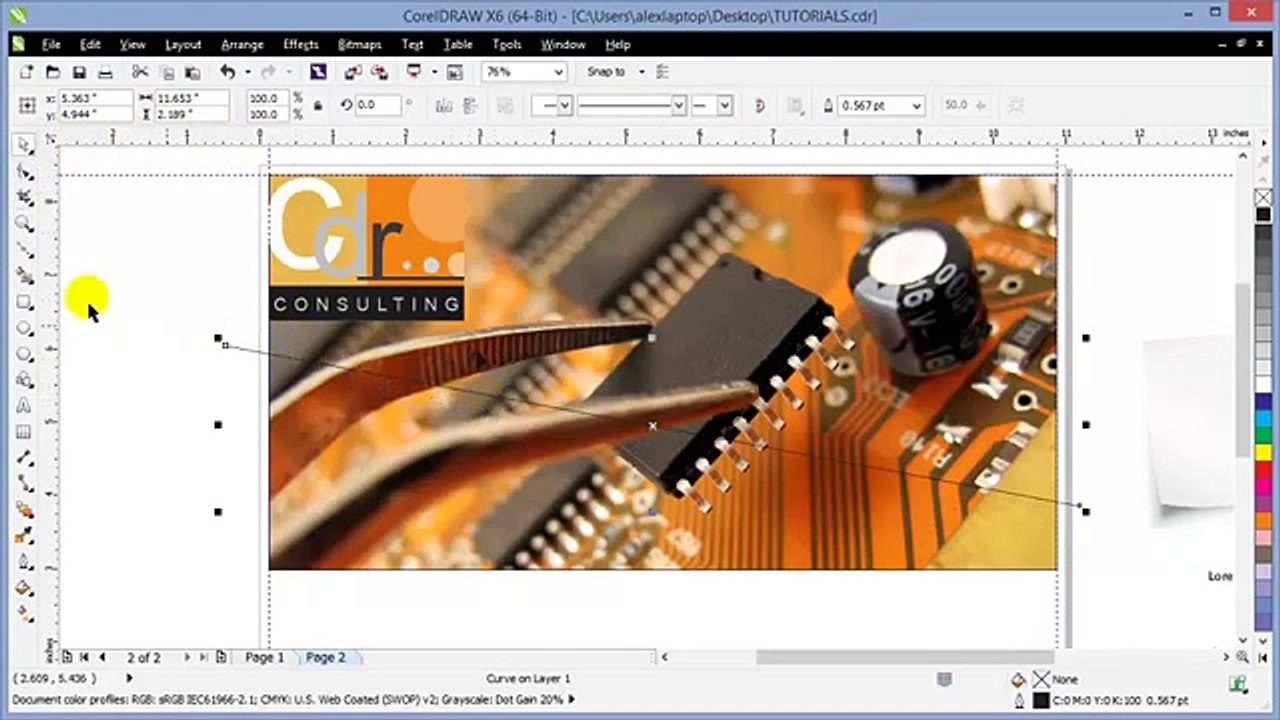Select the Pick tool in the toolbox
Viewport: 1280px width, 720px height.
pyautogui.click(x=24, y=145)
